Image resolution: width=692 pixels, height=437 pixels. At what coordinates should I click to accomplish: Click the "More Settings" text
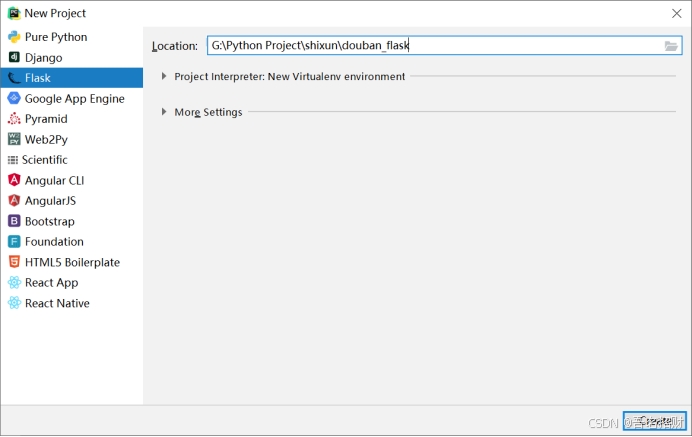pyautogui.click(x=208, y=112)
